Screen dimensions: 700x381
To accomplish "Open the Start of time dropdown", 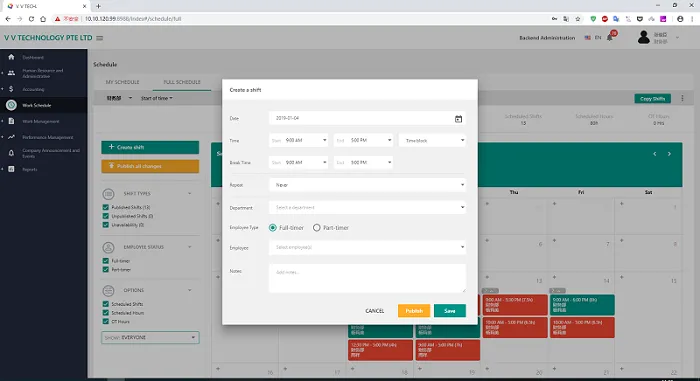I will click(x=157, y=98).
